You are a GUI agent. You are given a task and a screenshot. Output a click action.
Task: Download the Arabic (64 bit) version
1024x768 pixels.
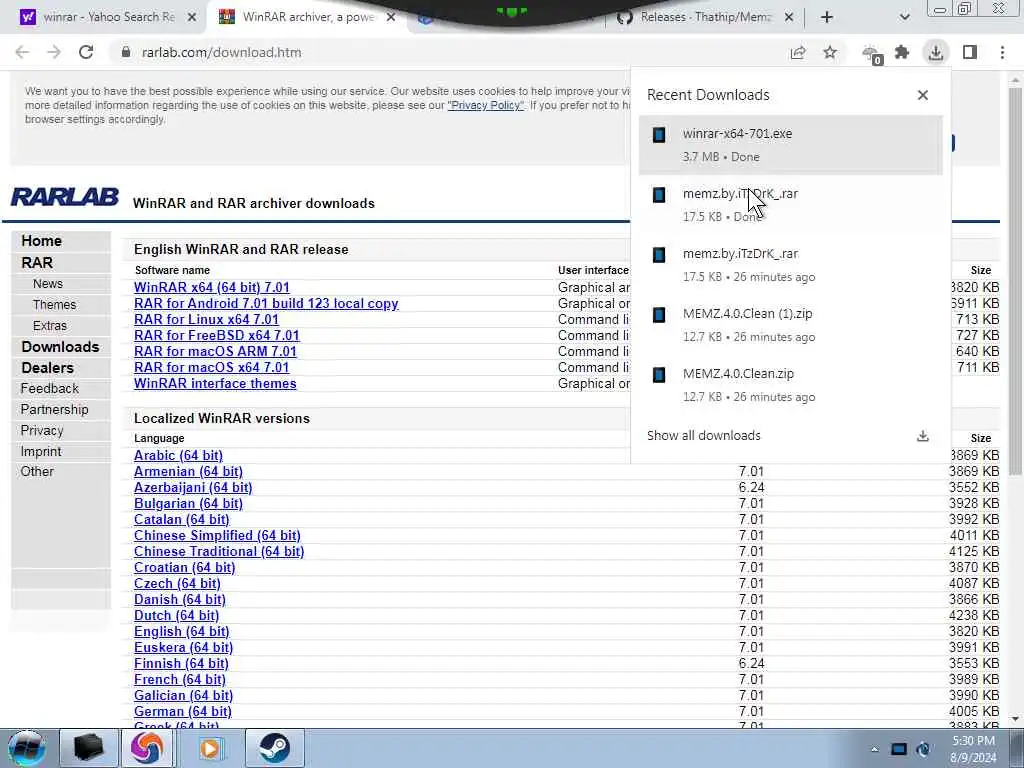tap(178, 455)
